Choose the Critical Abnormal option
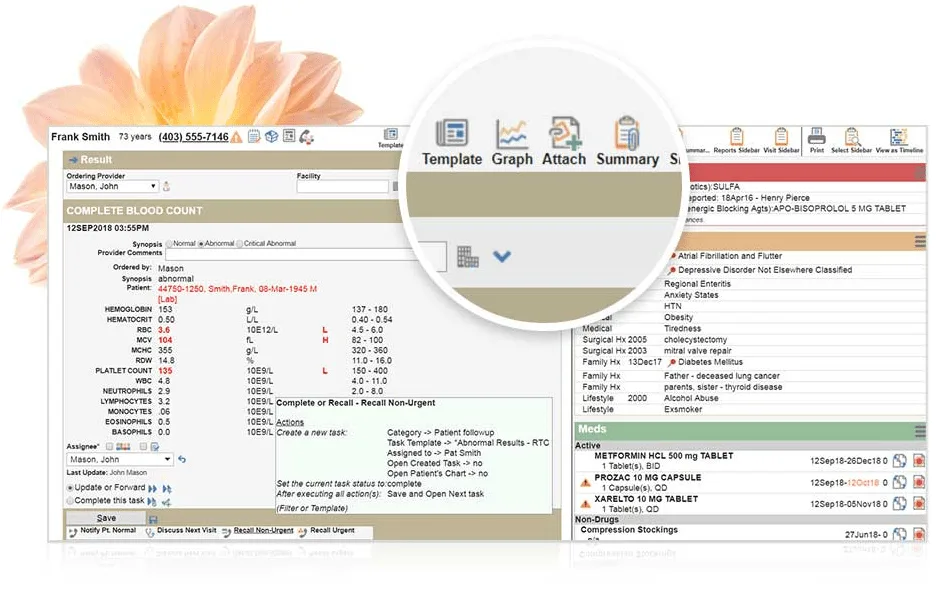Image resolution: width=936 pixels, height=602 pixels. click(239, 242)
